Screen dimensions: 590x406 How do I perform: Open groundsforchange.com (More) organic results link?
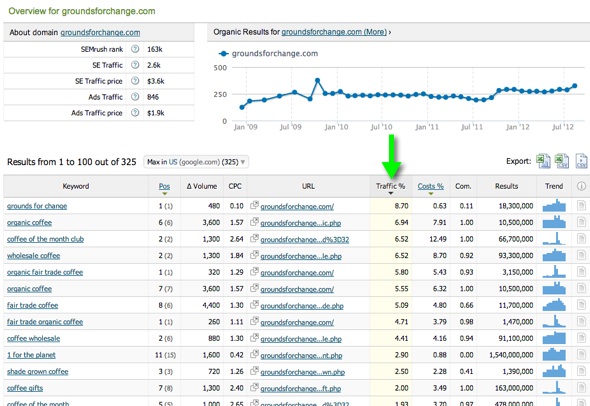click(x=334, y=32)
